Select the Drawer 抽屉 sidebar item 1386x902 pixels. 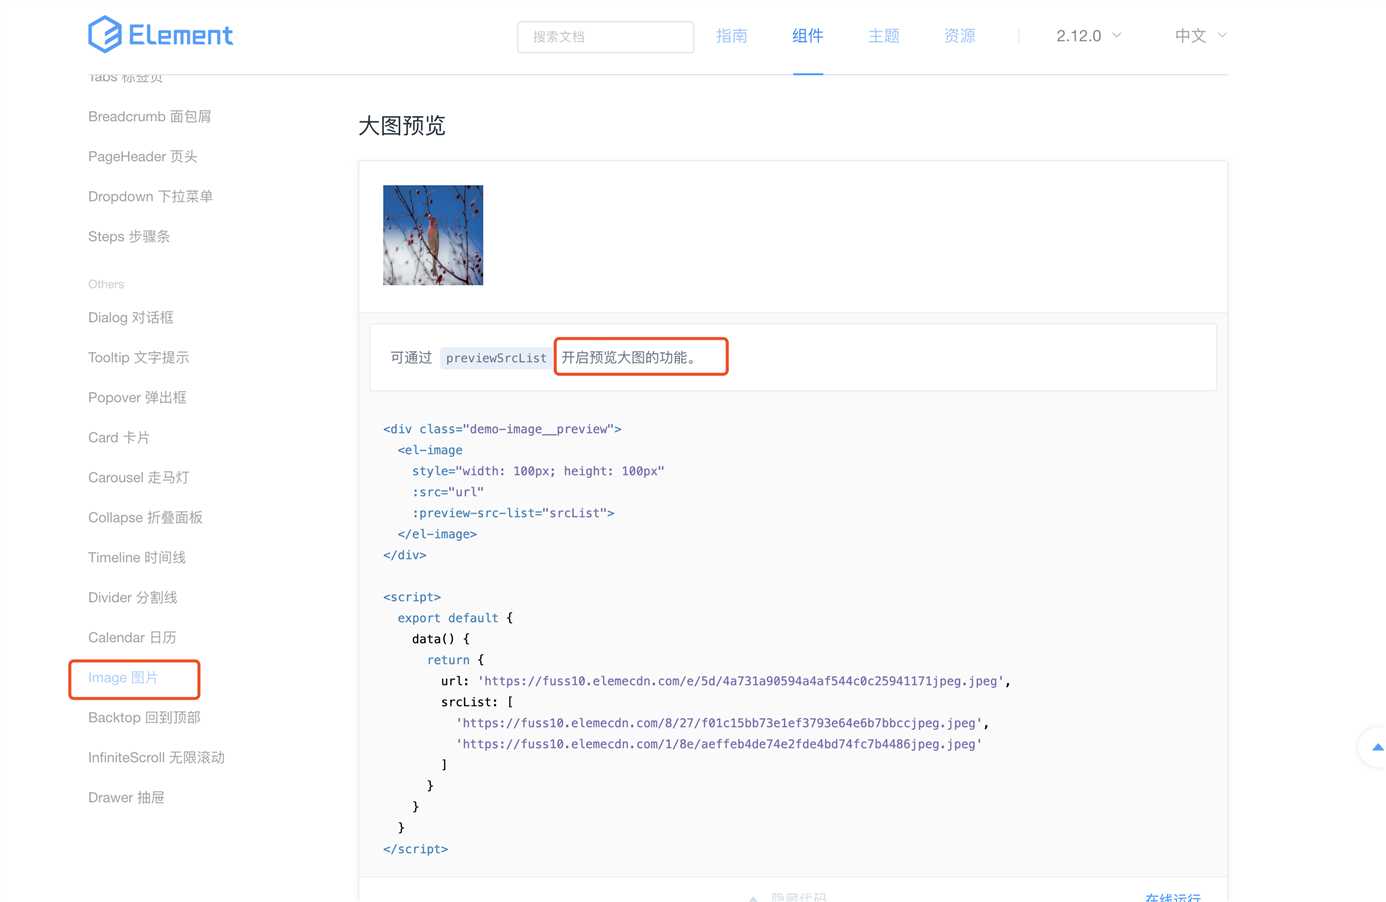click(x=126, y=797)
